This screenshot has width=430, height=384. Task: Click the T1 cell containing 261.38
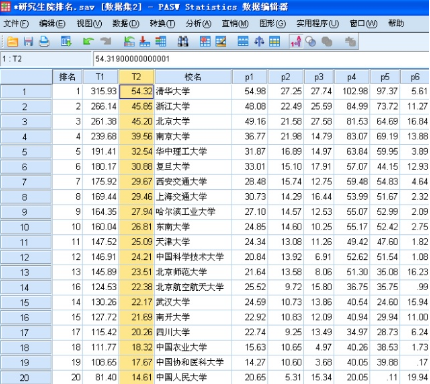(101, 122)
